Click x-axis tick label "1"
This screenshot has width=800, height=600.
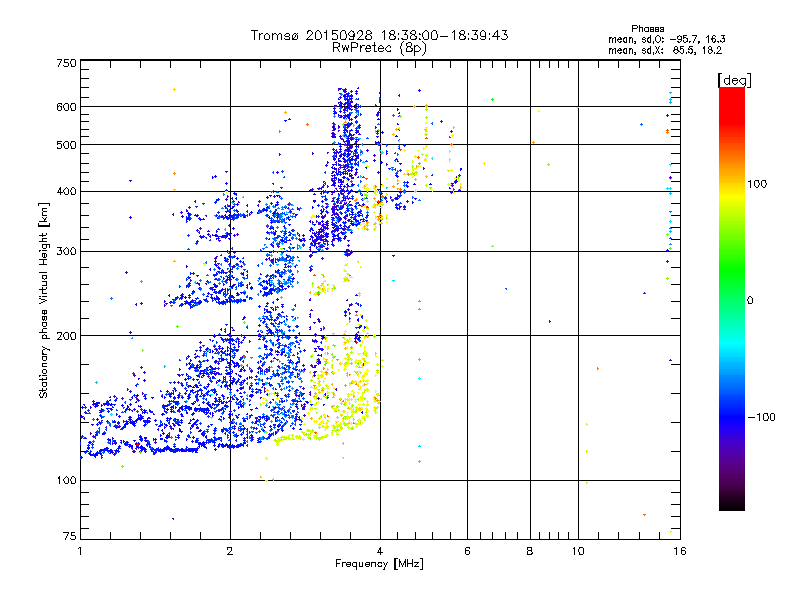point(80,551)
